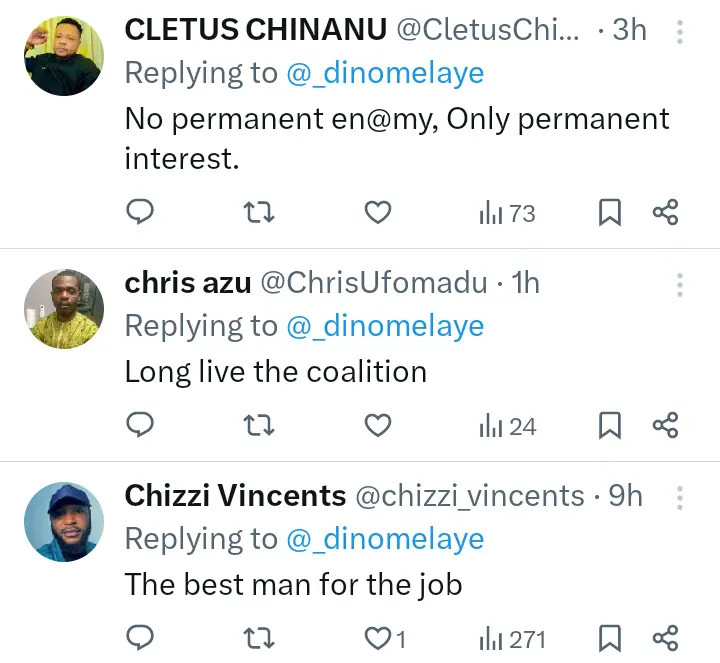
Task: Open more options for chris azu's tweet
Action: click(680, 286)
